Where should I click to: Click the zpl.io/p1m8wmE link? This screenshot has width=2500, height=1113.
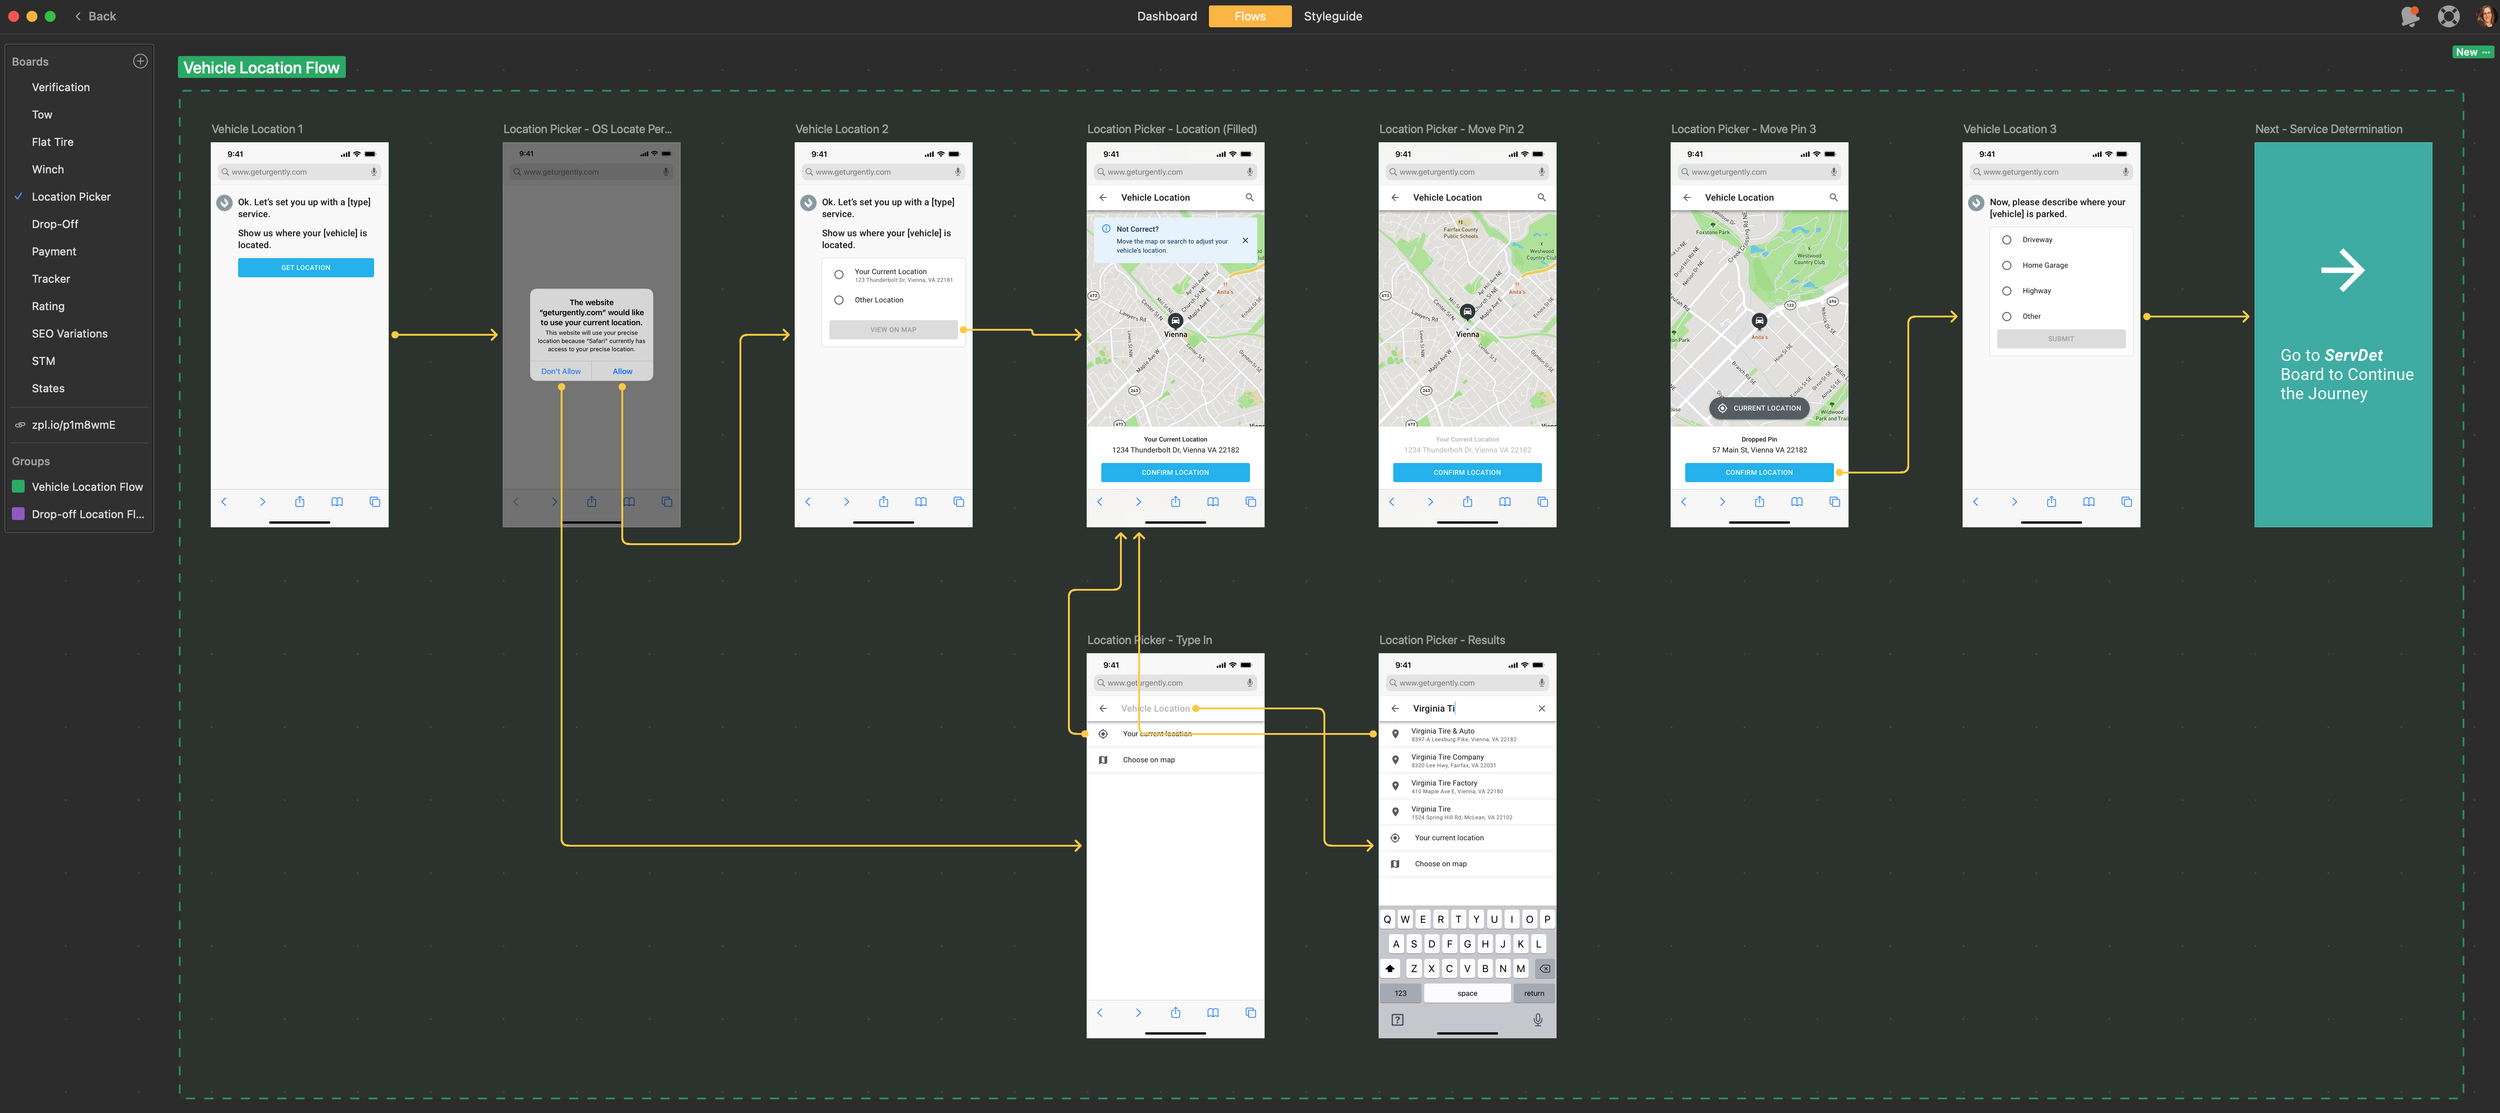pyautogui.click(x=73, y=425)
